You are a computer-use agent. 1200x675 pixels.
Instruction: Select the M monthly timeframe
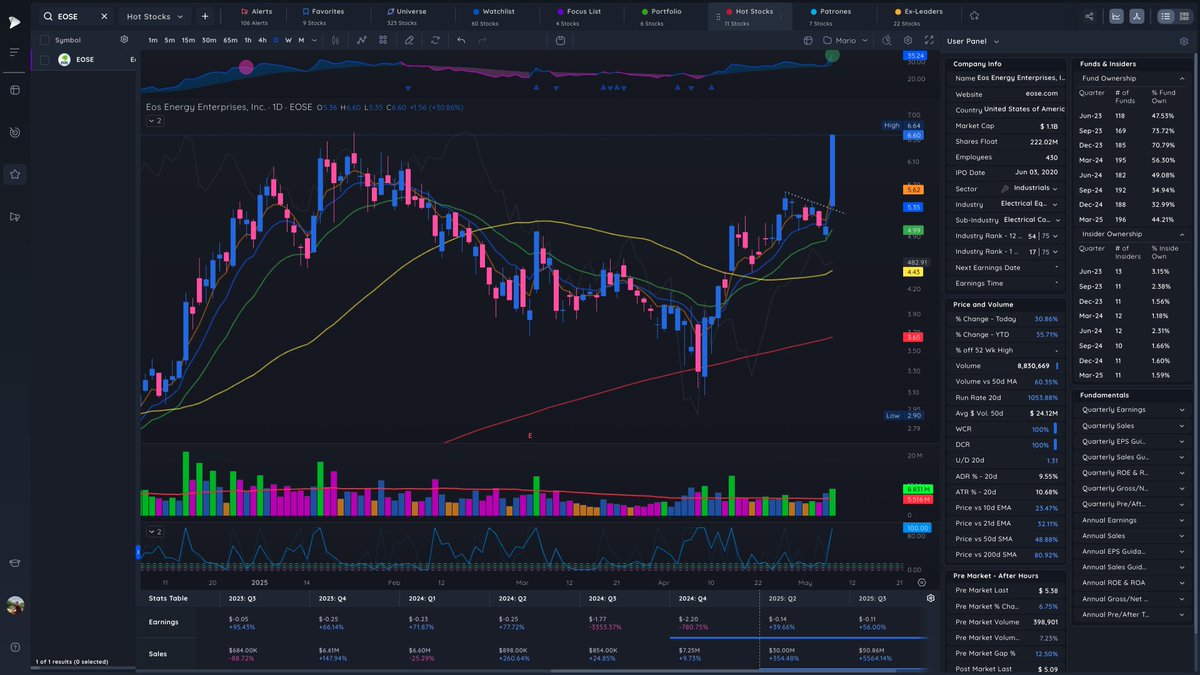(301, 40)
